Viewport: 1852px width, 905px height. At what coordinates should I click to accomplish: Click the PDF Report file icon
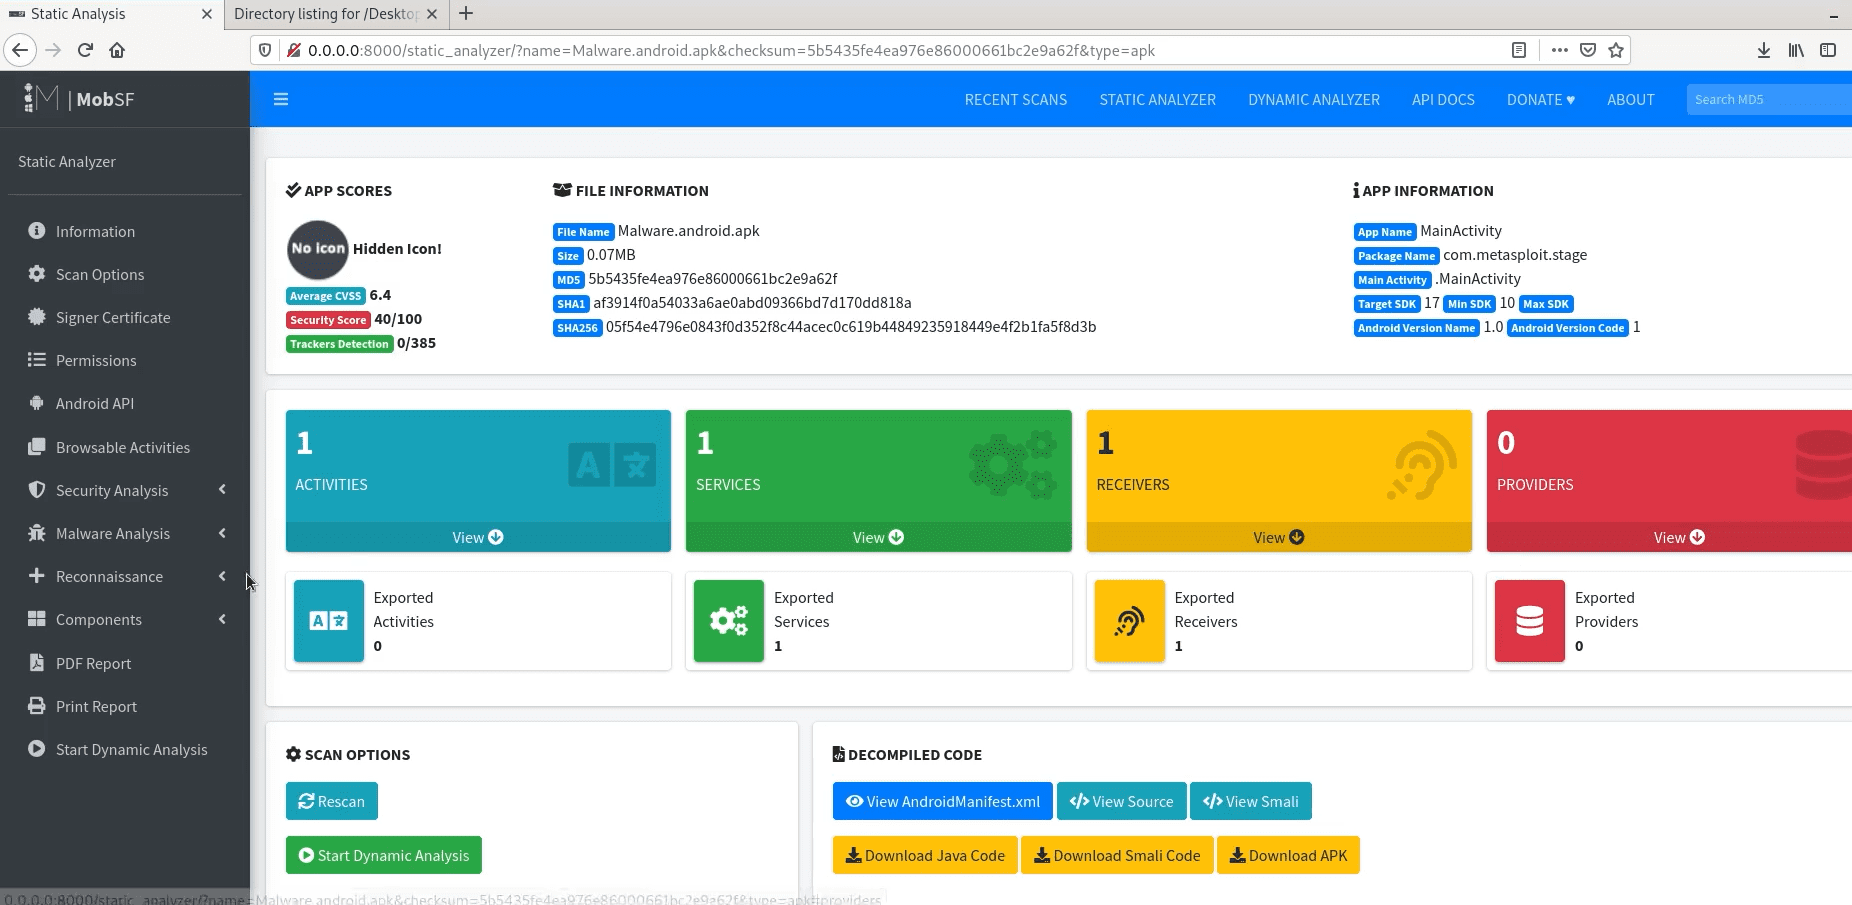point(37,663)
